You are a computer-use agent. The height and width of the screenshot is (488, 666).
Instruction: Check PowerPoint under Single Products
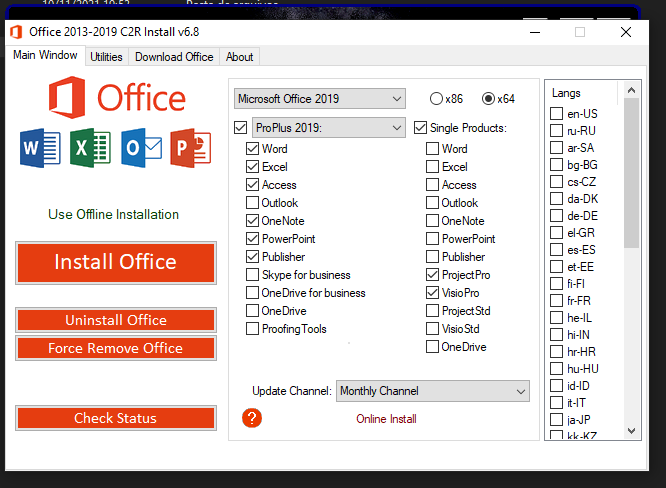pos(432,239)
